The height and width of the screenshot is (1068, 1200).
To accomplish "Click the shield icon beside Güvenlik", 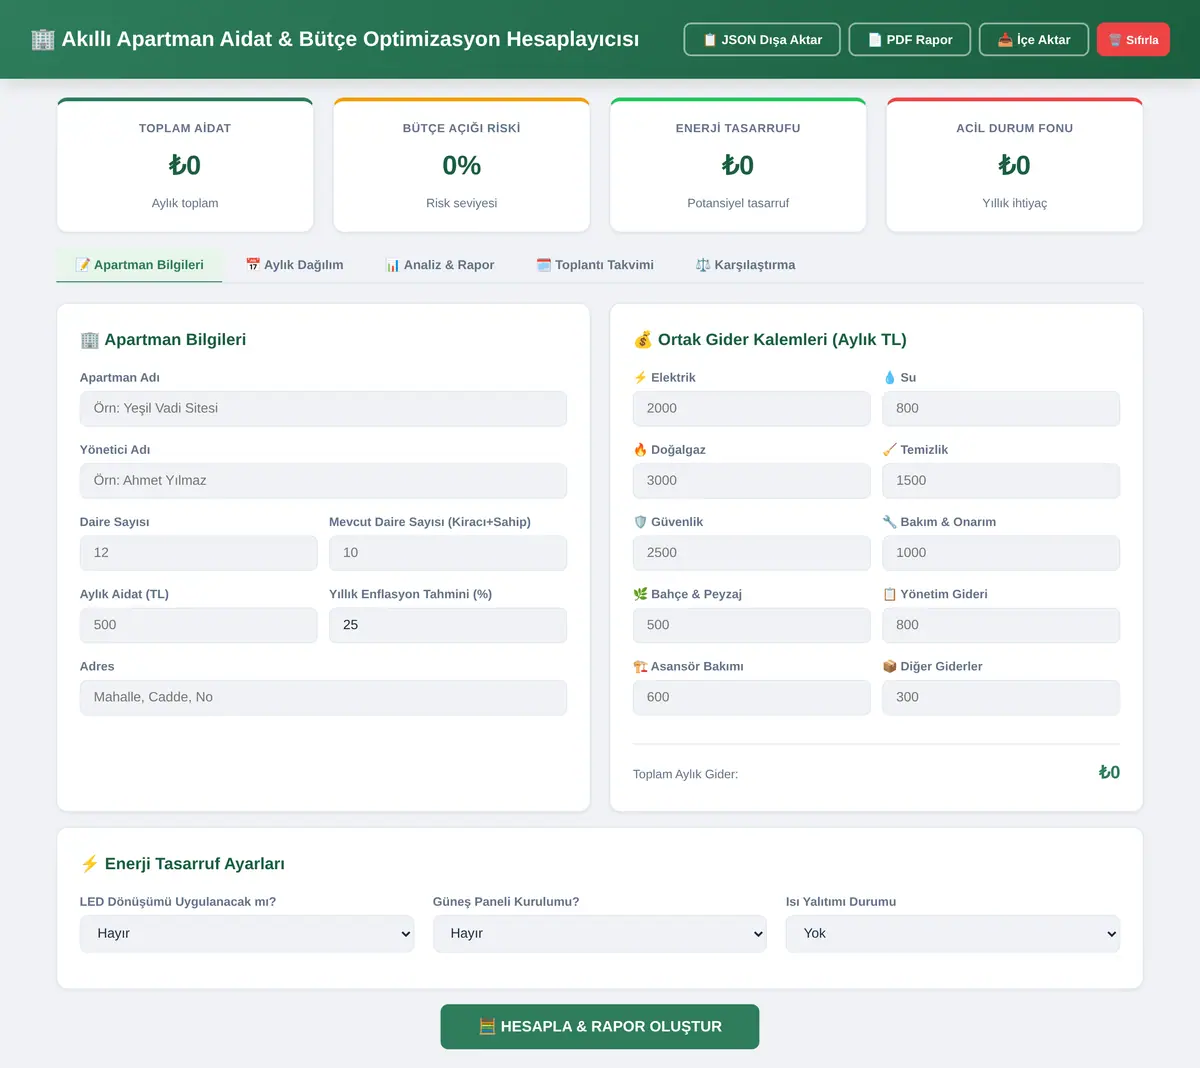I will (x=640, y=521).
